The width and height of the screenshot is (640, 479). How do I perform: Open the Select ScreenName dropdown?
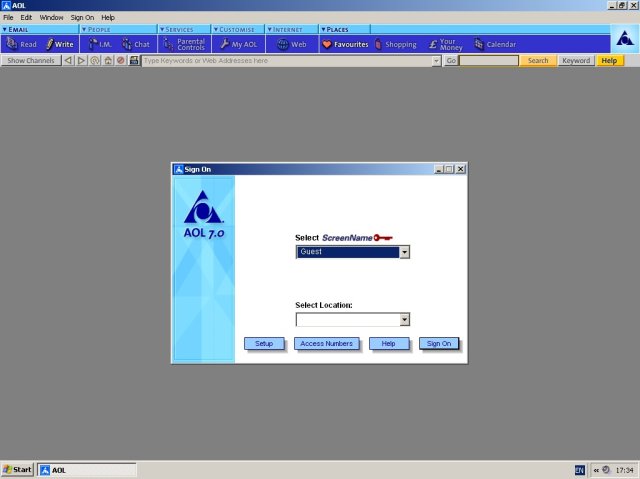[404, 252]
